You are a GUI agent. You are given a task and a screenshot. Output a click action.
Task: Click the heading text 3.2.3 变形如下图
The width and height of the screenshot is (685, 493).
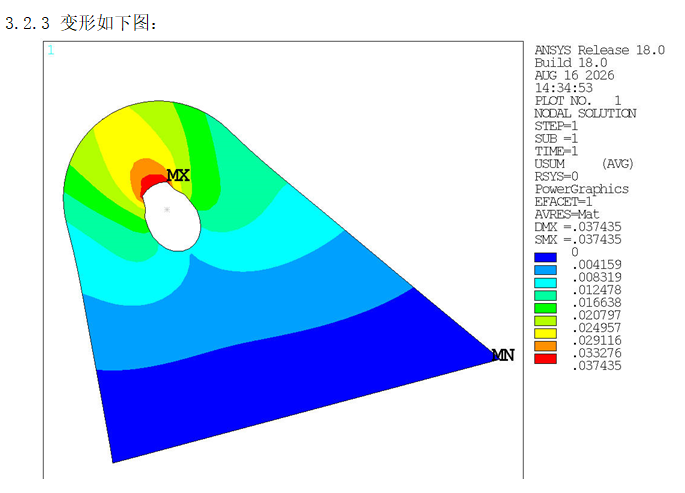[81, 23]
